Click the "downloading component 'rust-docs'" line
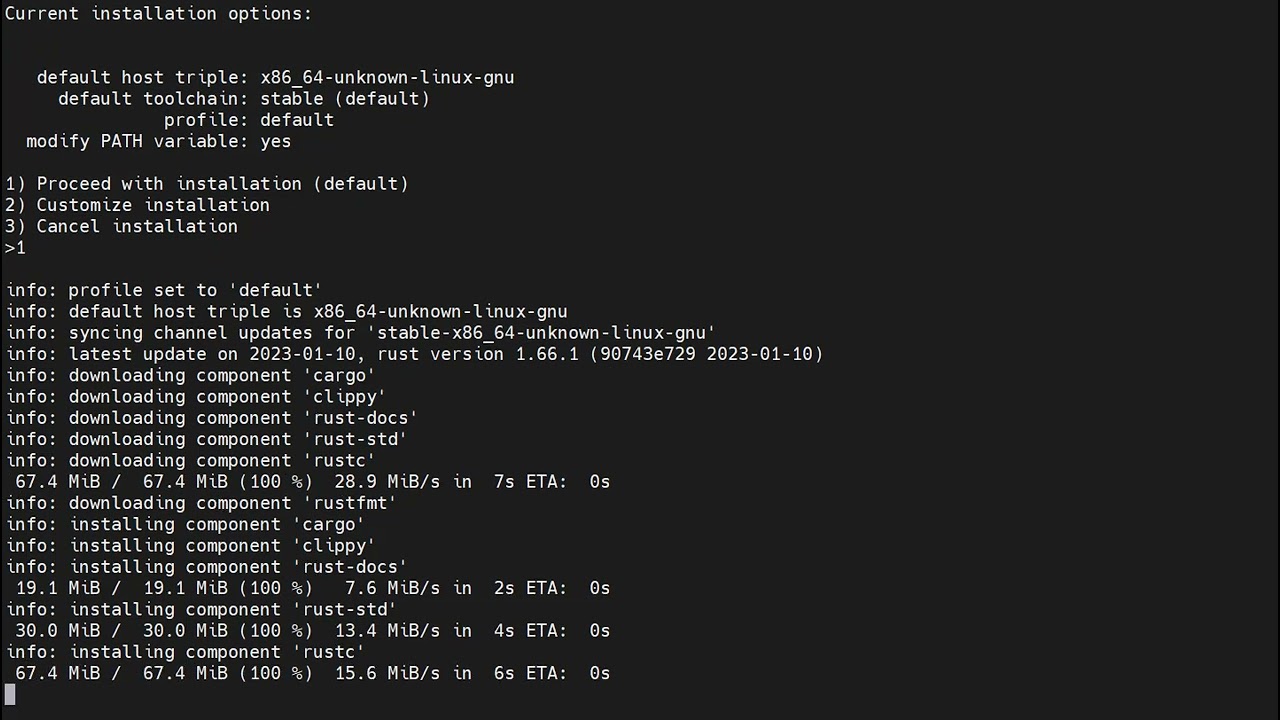1280x720 pixels. [211, 418]
